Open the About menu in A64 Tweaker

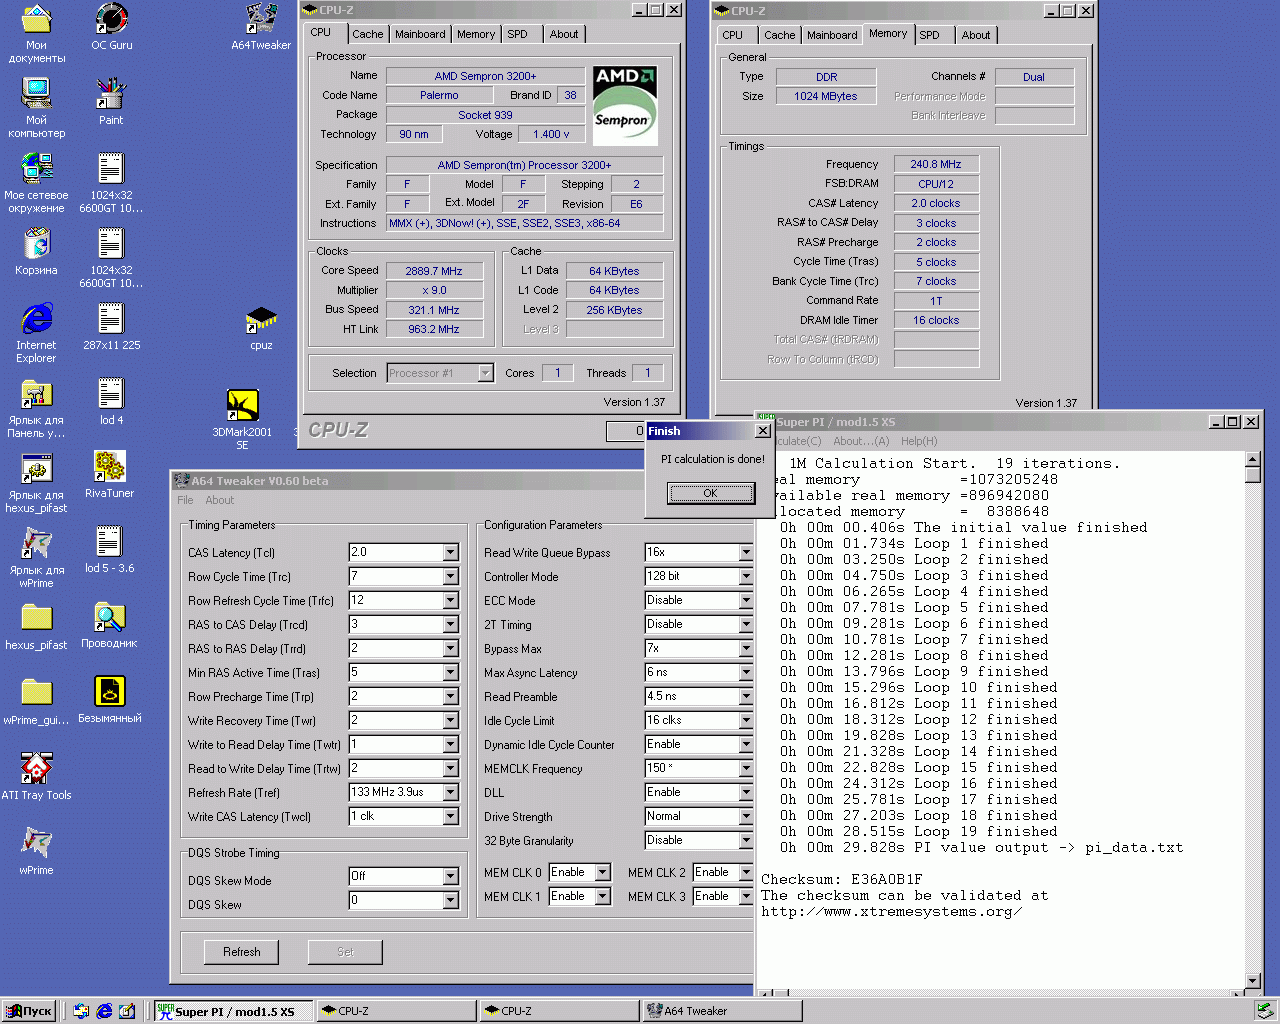[219, 500]
